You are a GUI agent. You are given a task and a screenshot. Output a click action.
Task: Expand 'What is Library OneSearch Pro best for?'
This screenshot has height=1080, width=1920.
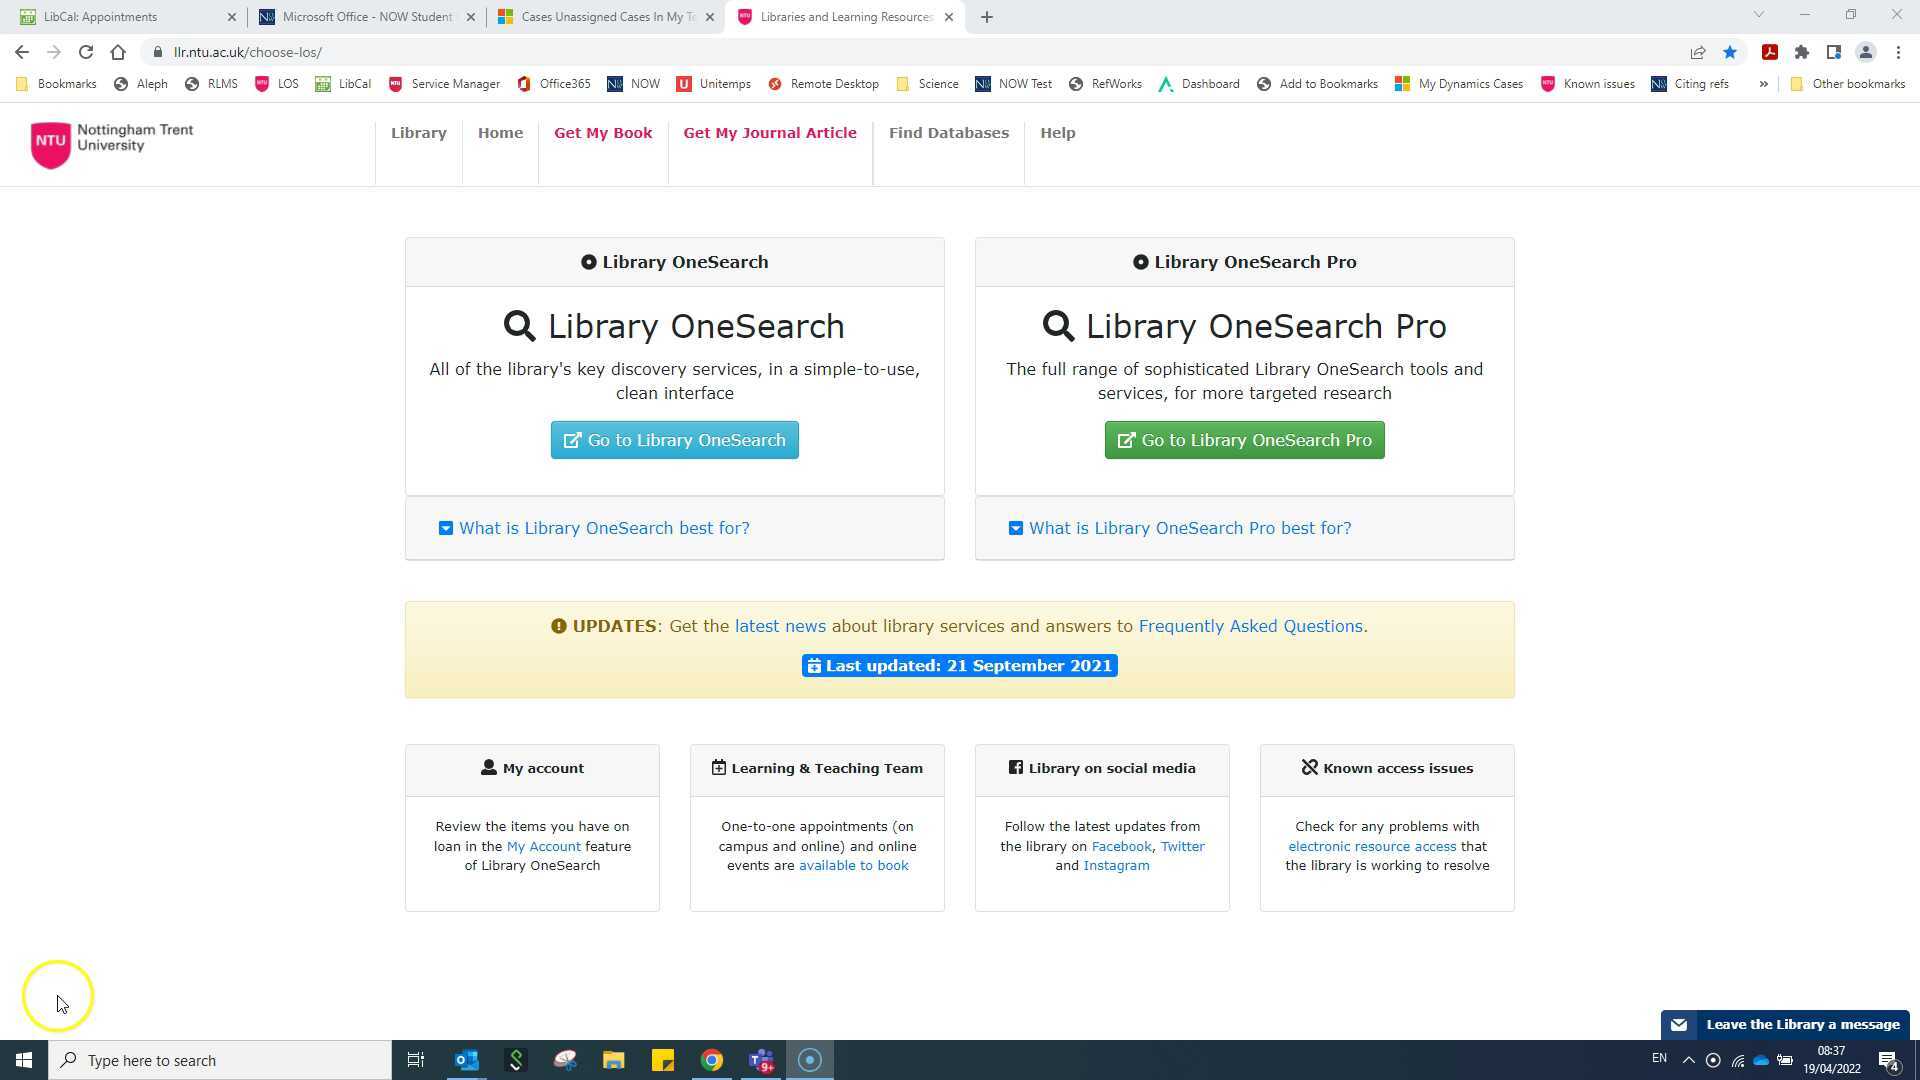click(1180, 528)
